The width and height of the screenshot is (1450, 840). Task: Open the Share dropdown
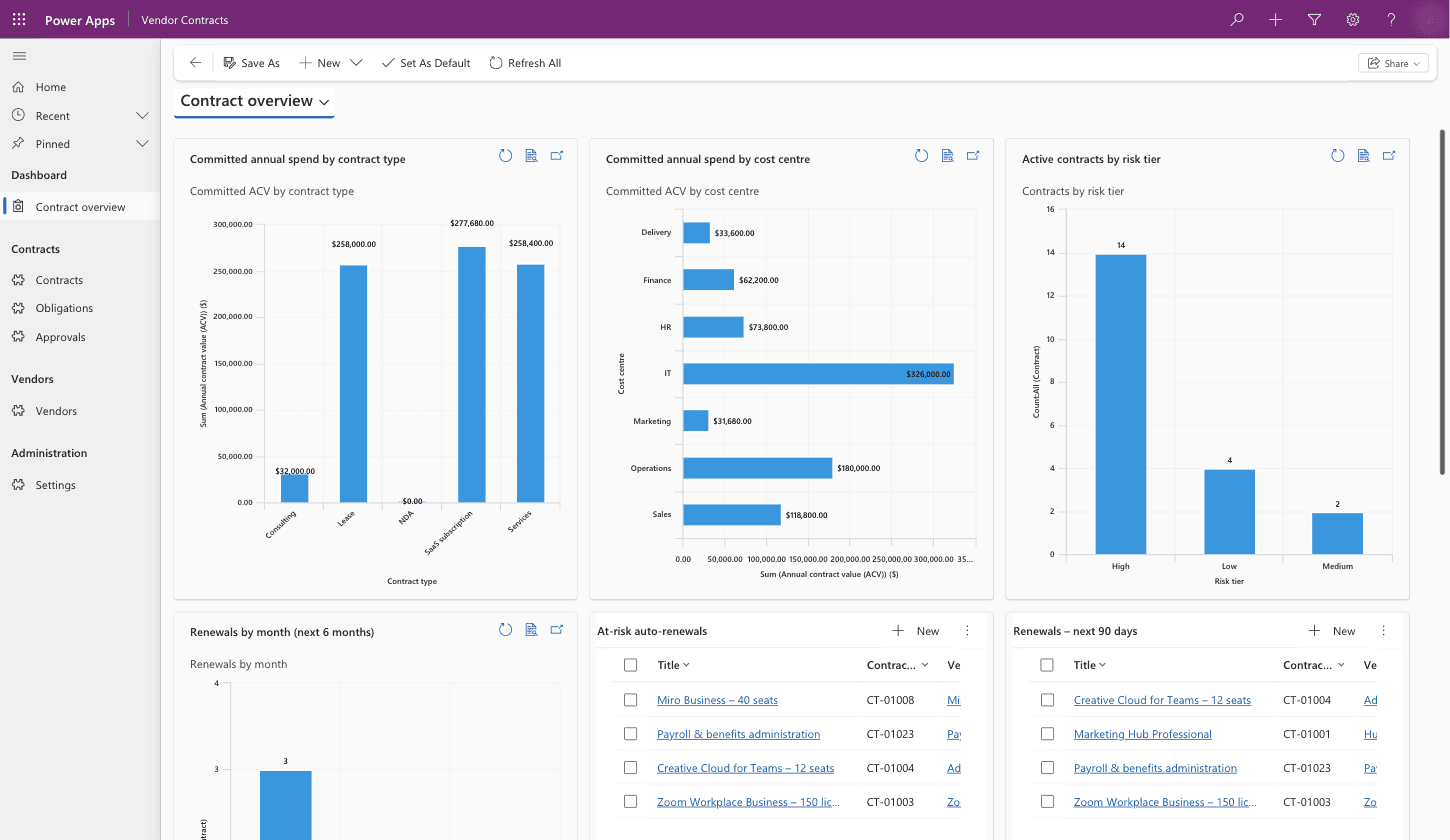click(1393, 63)
